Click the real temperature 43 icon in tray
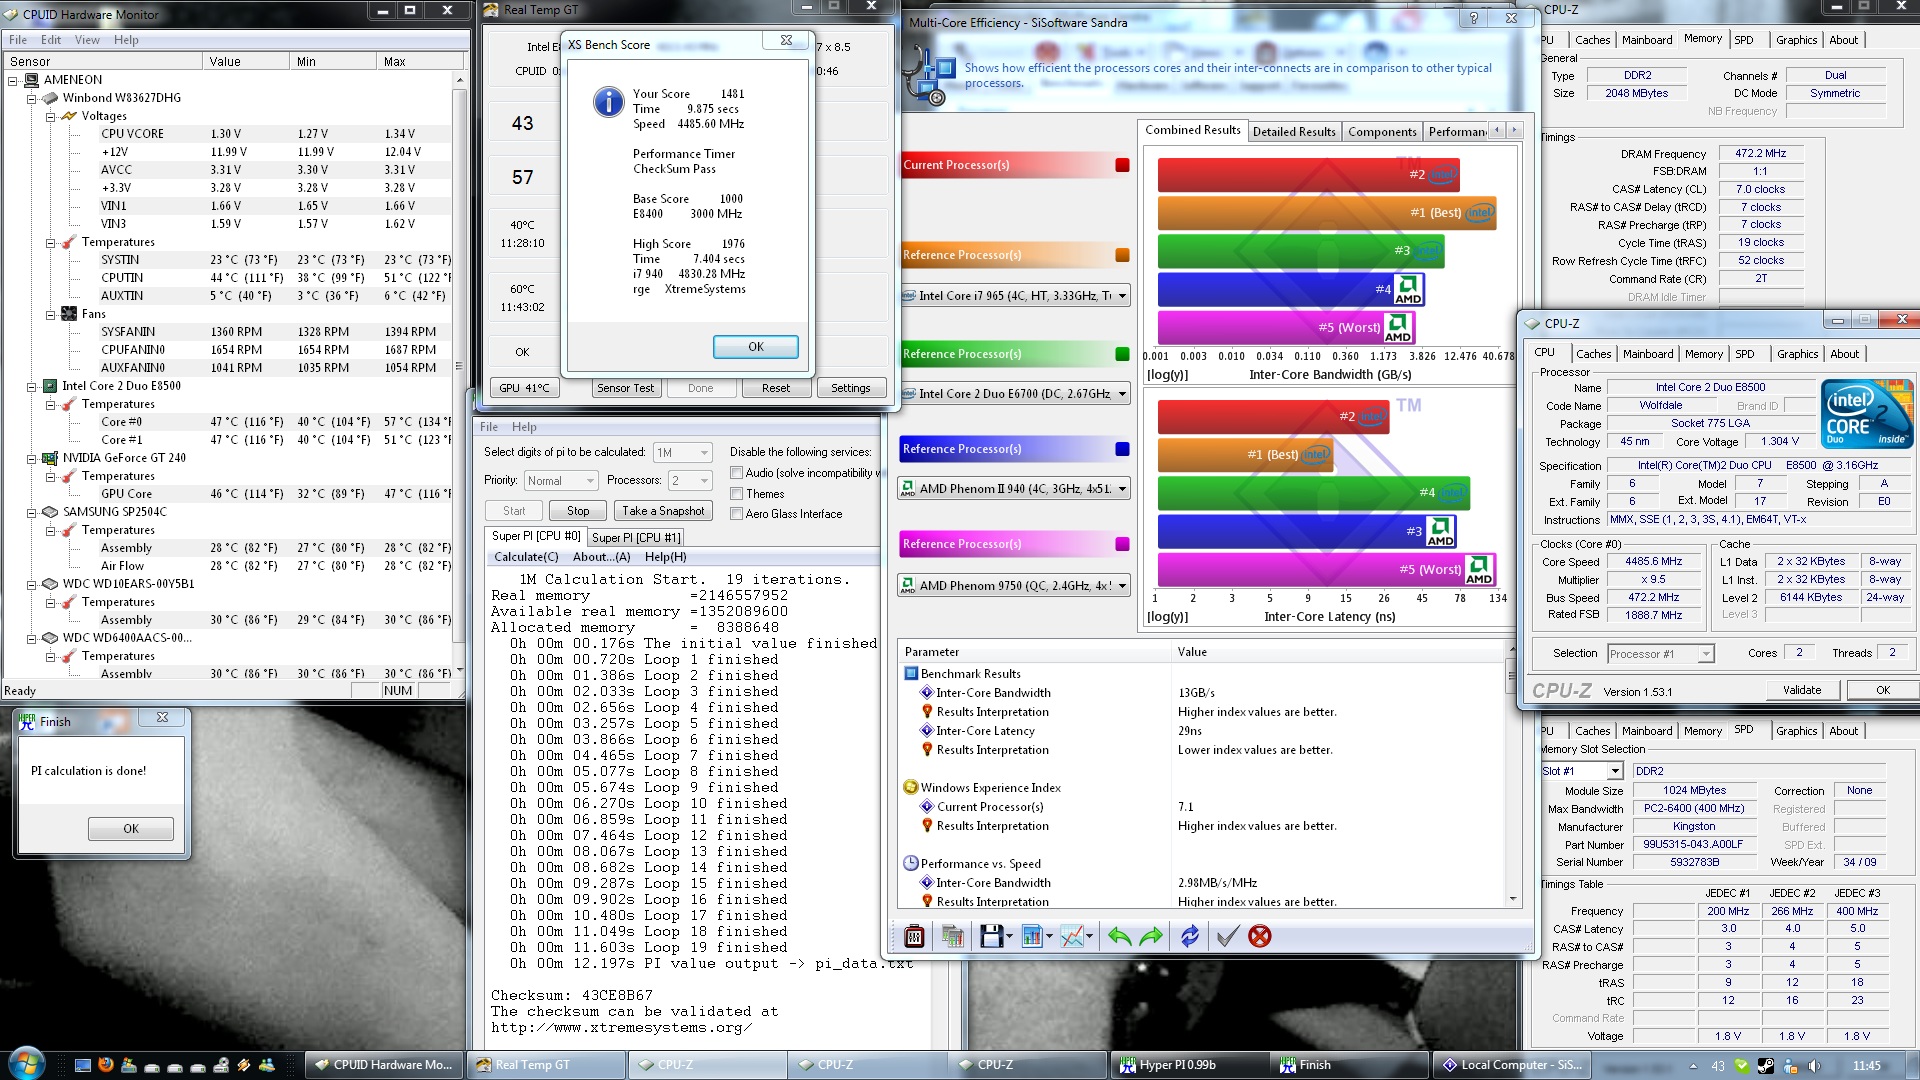Viewport: 1920px width, 1080px height. tap(1718, 1066)
